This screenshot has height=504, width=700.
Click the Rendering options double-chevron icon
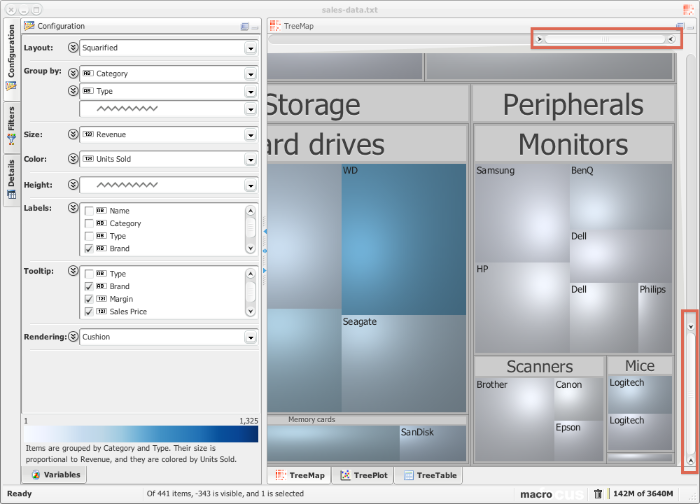73,337
